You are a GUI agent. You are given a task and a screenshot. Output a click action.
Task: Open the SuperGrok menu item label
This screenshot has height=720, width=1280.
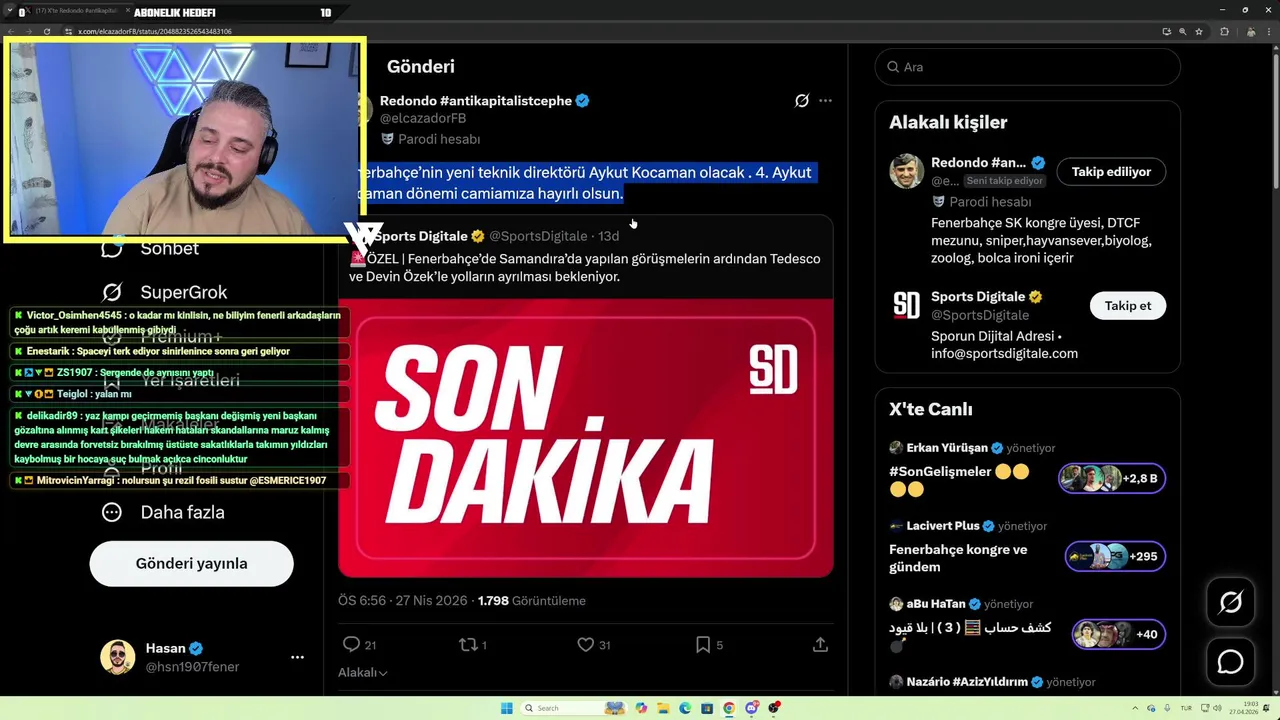coord(184,292)
